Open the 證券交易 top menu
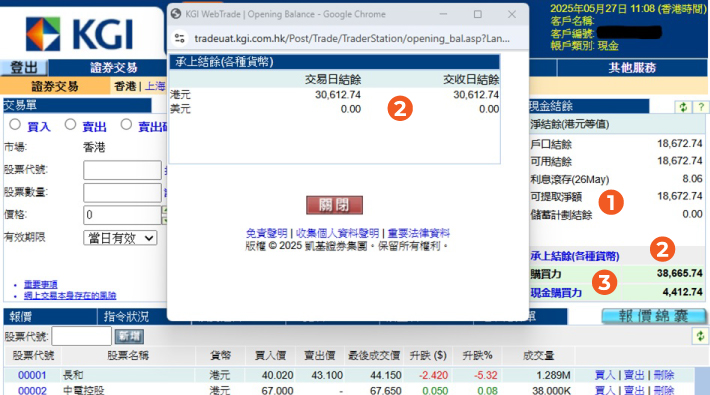 pyautogui.click(x=113, y=68)
